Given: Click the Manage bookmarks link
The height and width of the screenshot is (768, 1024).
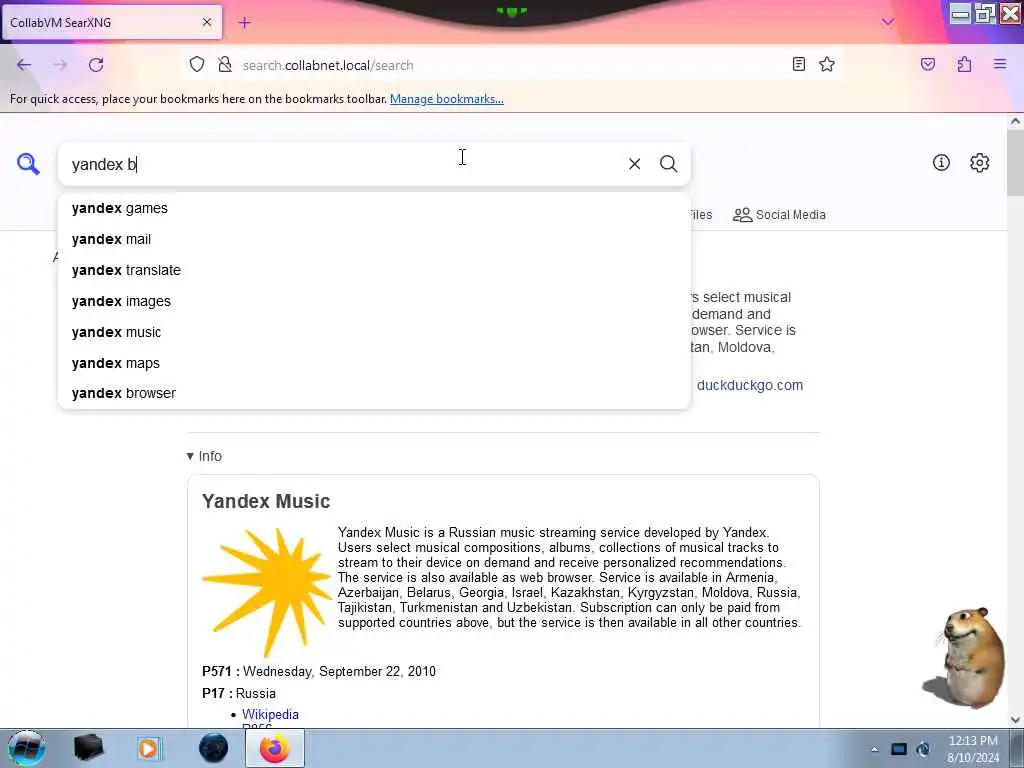Looking at the screenshot, I should tap(447, 99).
